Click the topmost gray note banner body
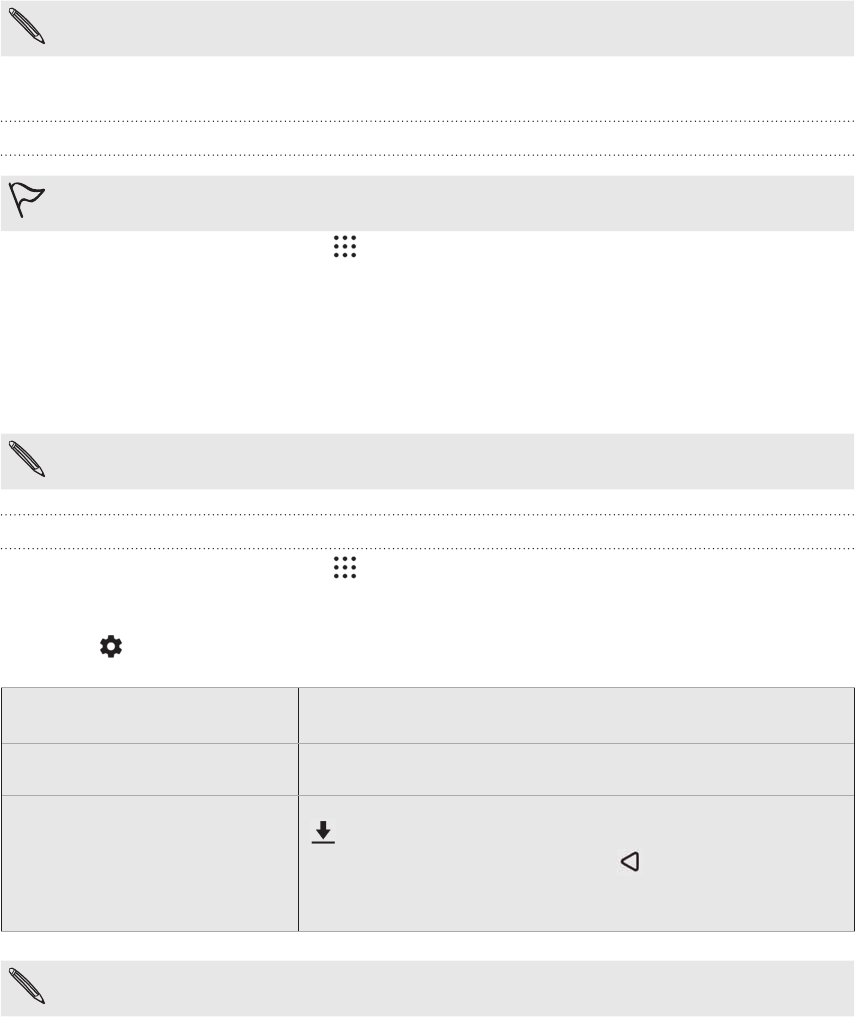This screenshot has height=1017, width=855. pyautogui.click(x=428, y=28)
